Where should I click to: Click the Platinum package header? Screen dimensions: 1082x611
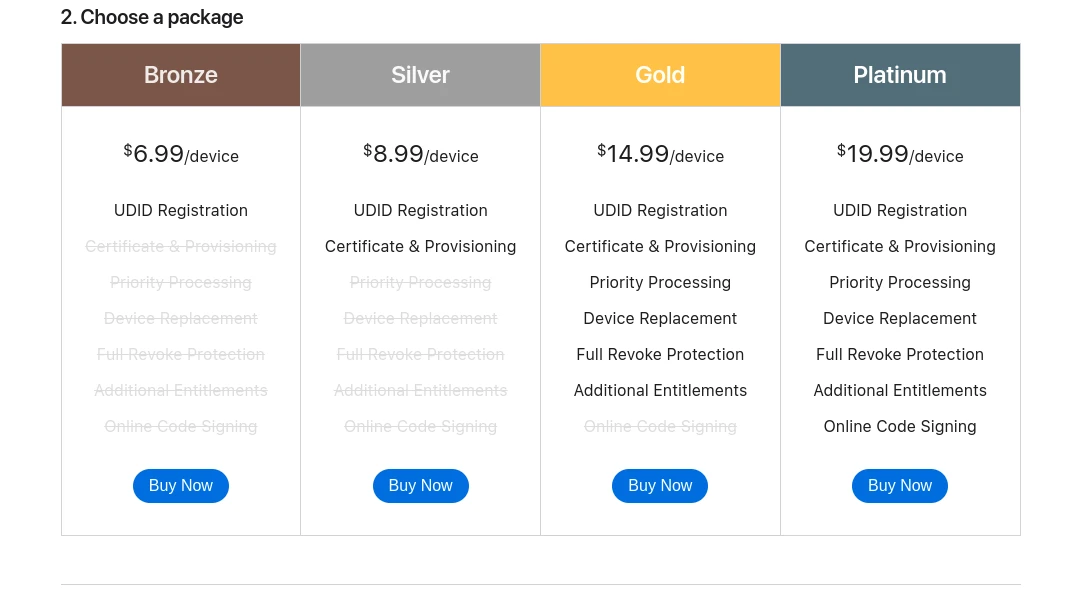900,75
